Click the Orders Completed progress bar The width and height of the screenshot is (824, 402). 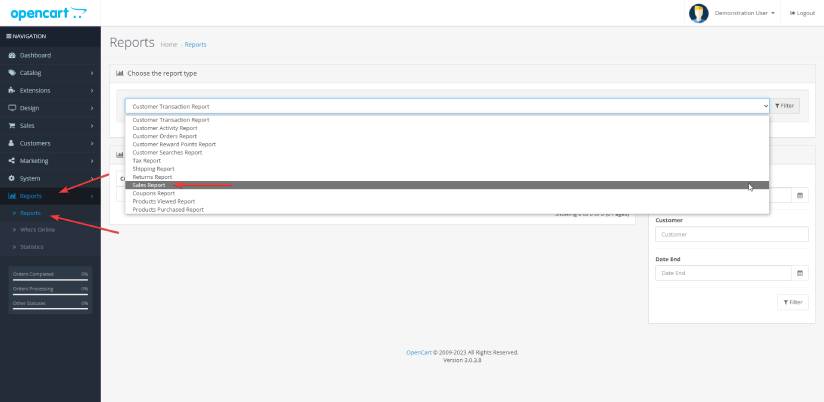[50, 279]
